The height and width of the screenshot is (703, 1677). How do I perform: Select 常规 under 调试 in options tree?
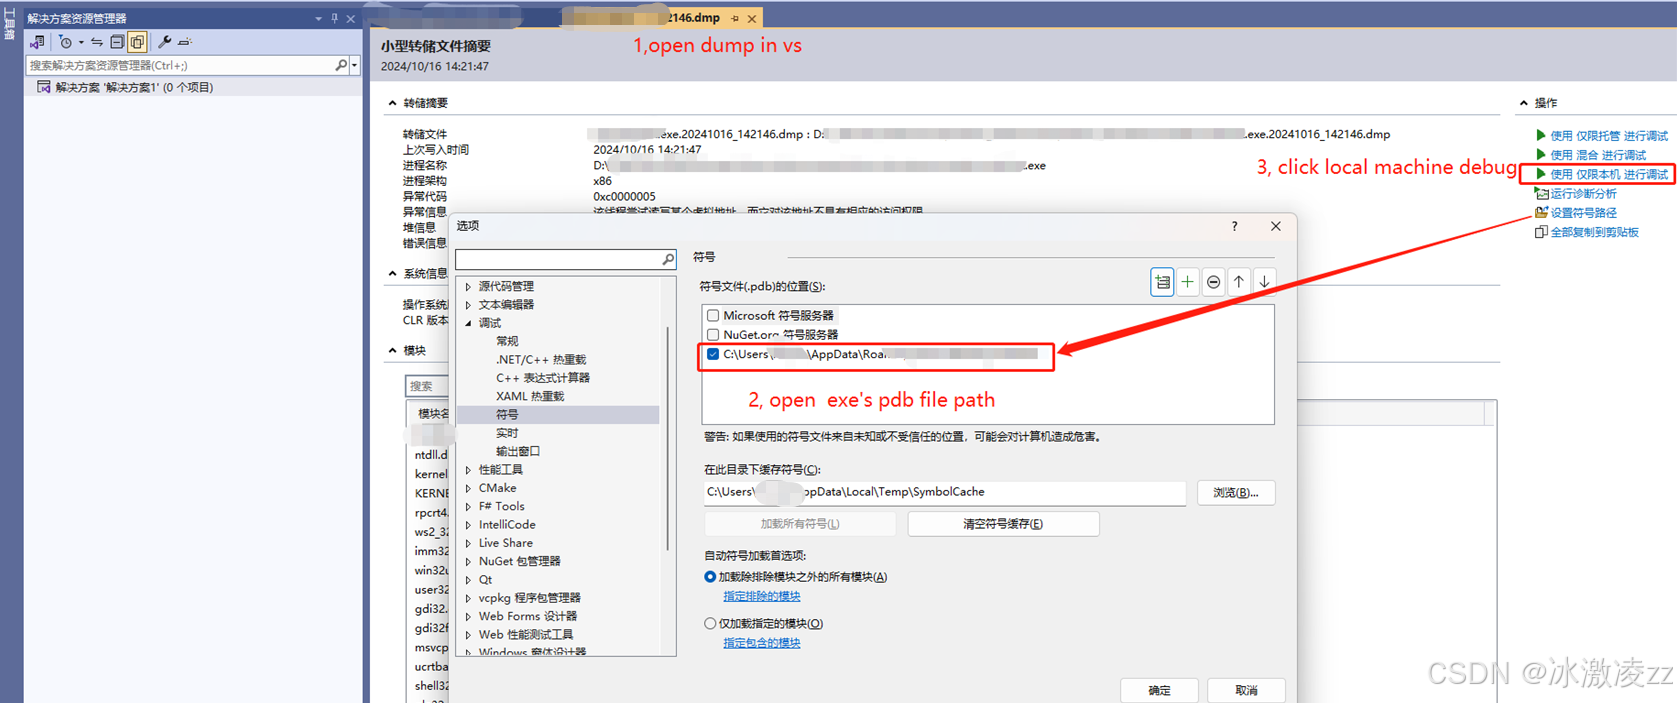(x=507, y=341)
